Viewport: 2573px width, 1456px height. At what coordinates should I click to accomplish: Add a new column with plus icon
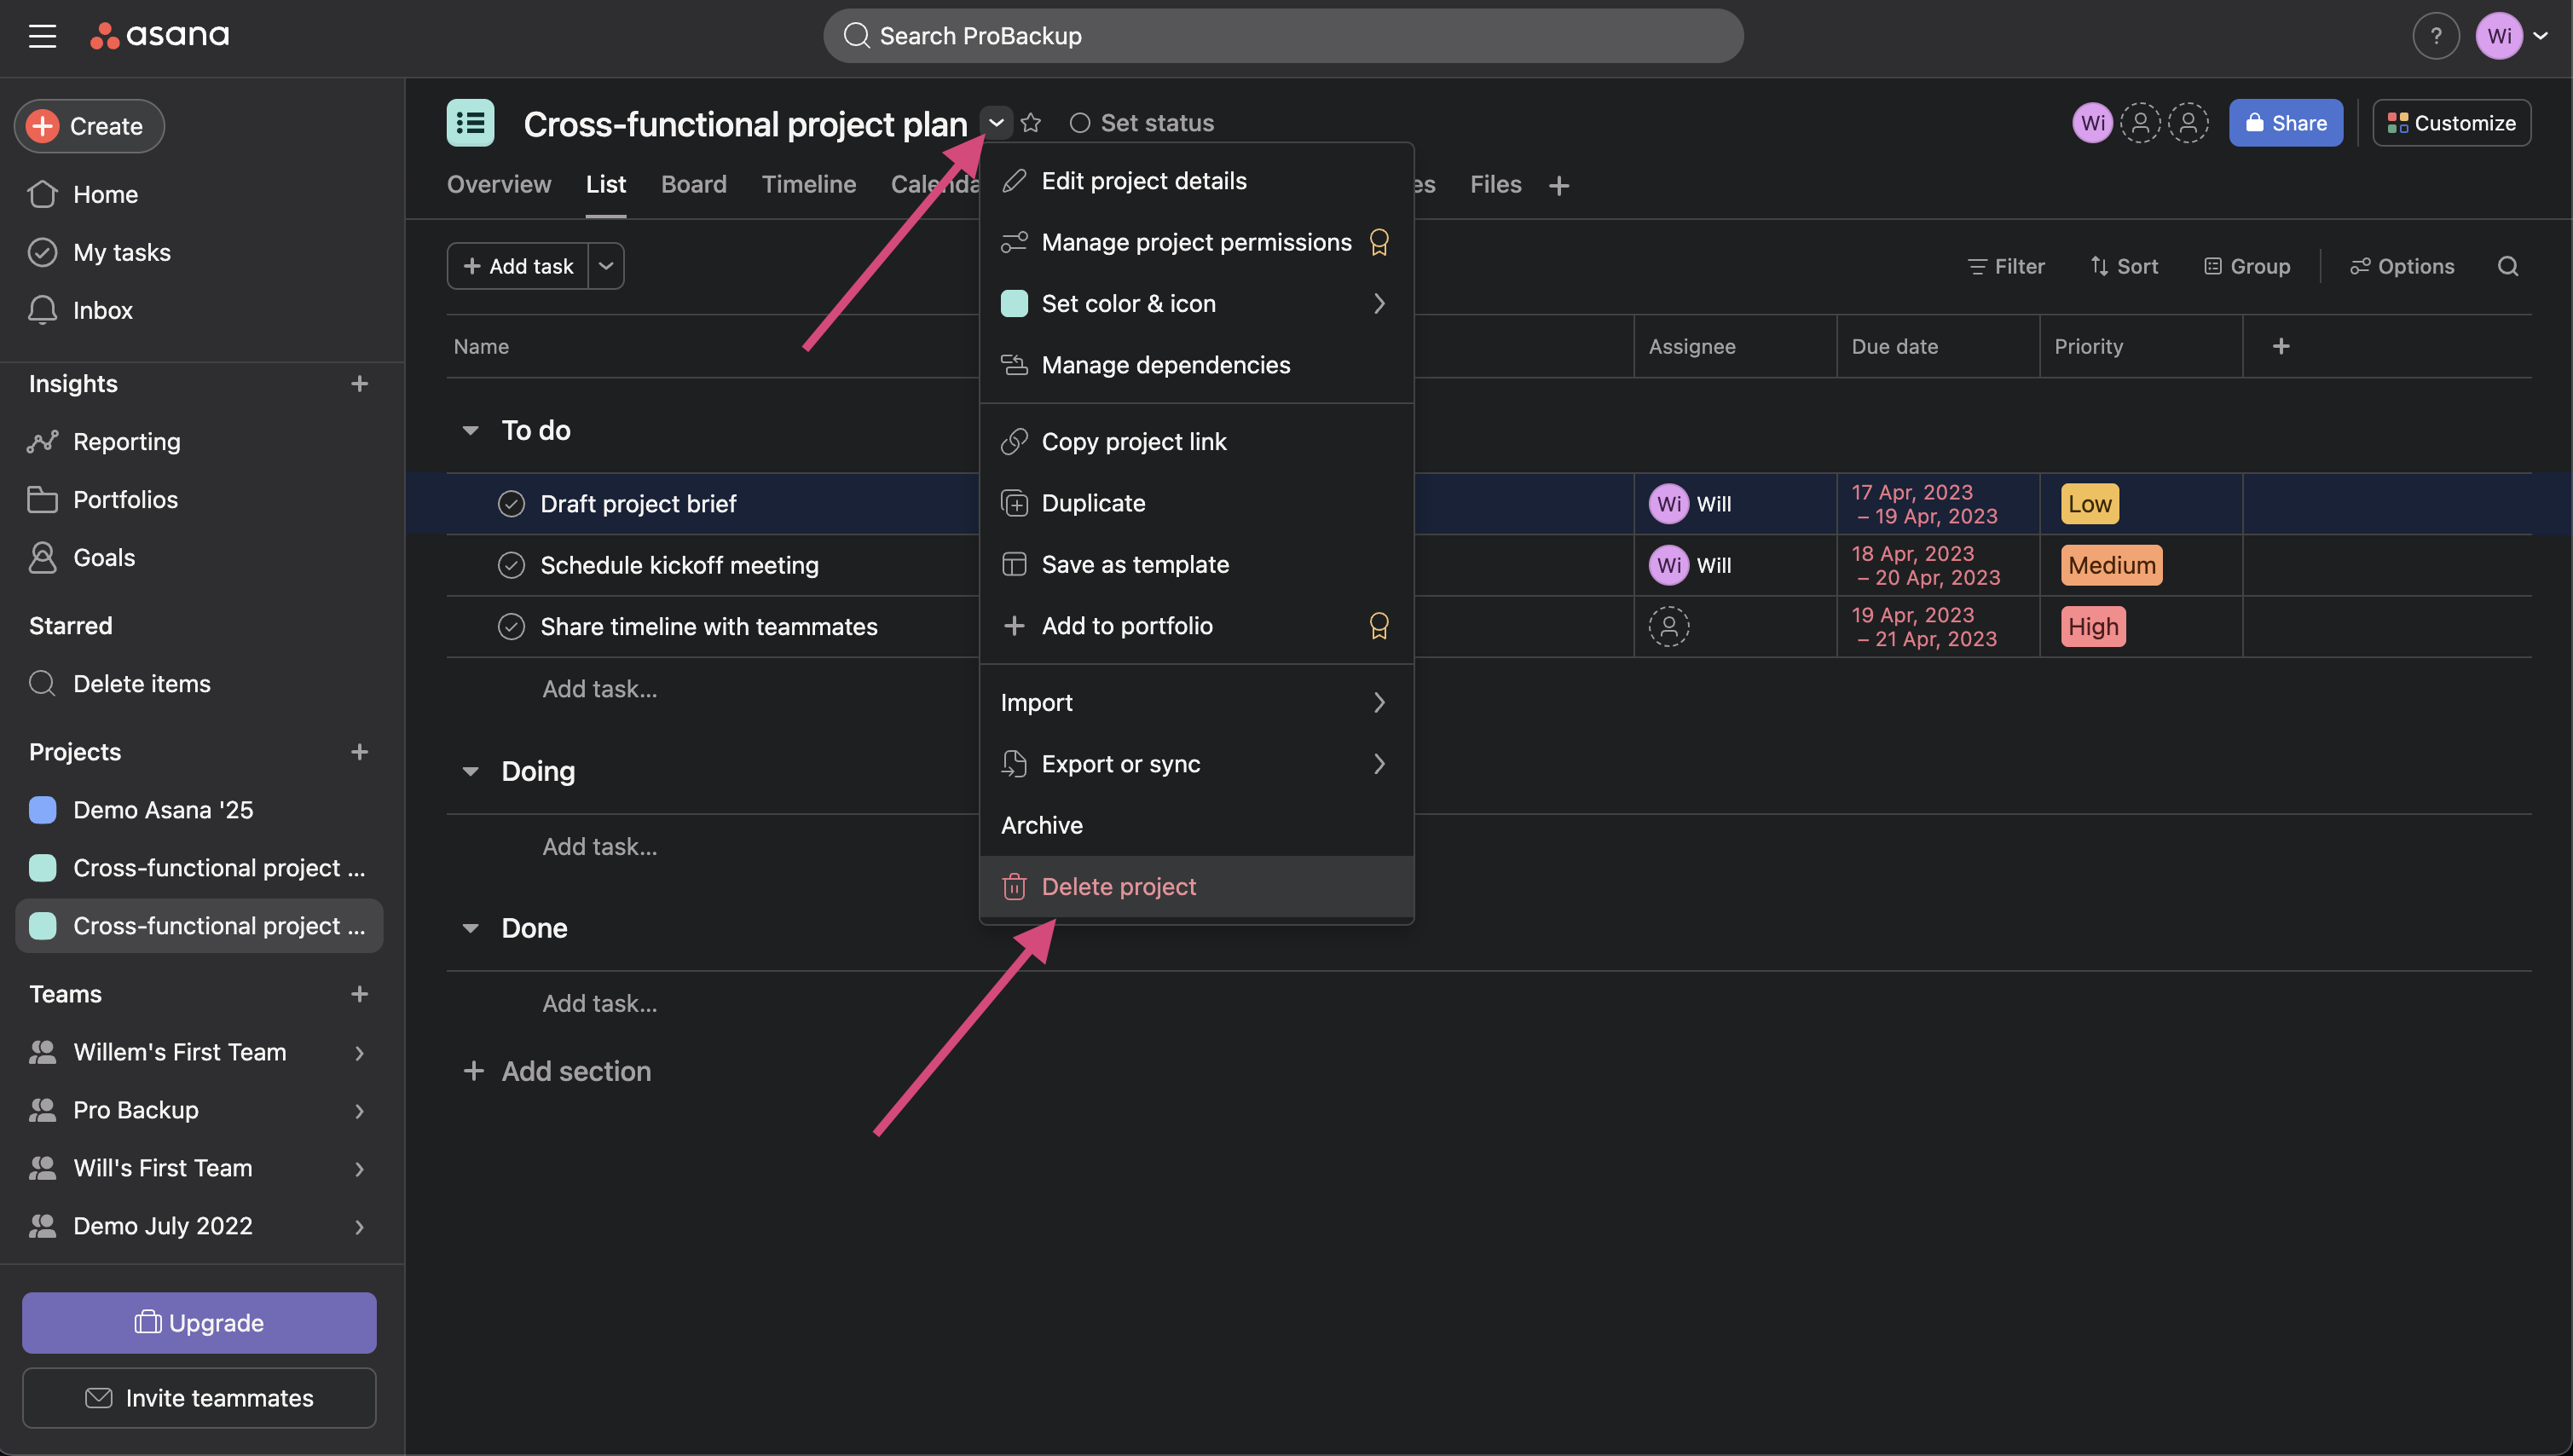[2280, 346]
